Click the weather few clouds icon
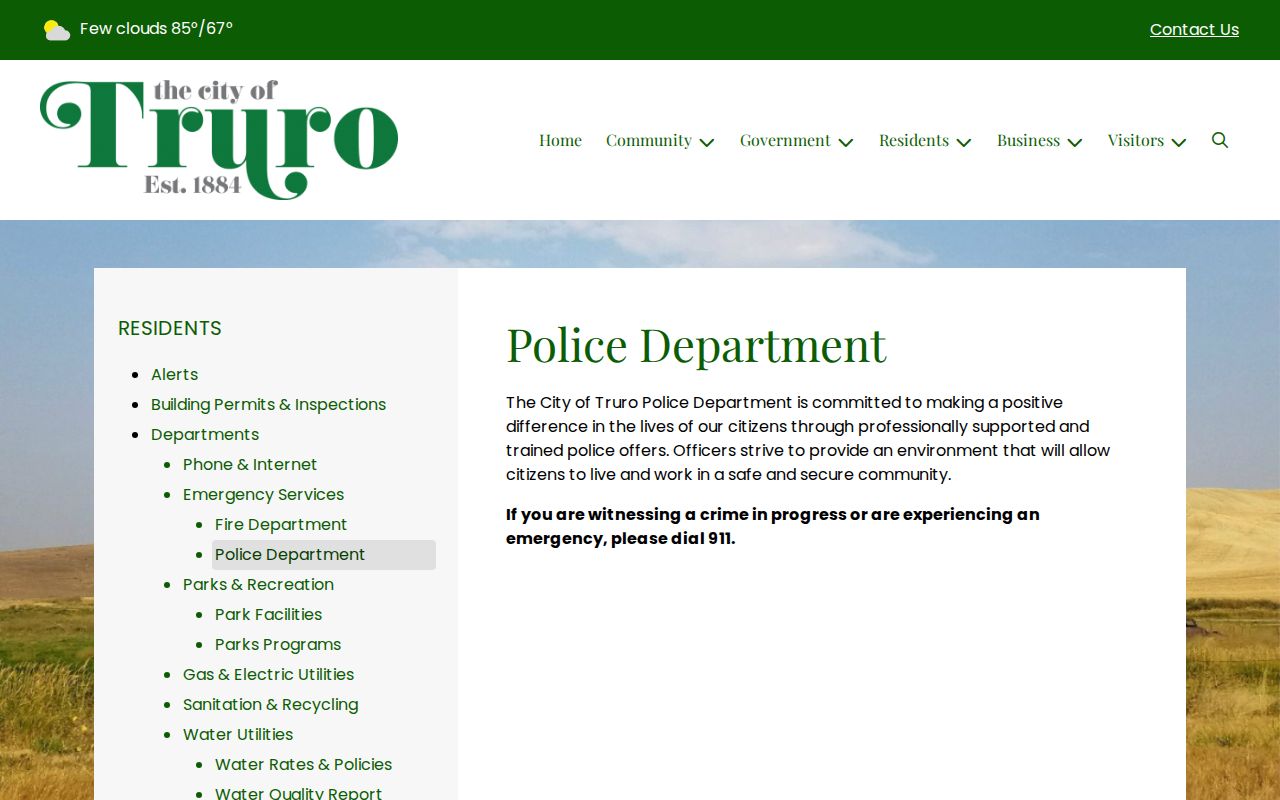This screenshot has width=1280, height=800. 57,30
